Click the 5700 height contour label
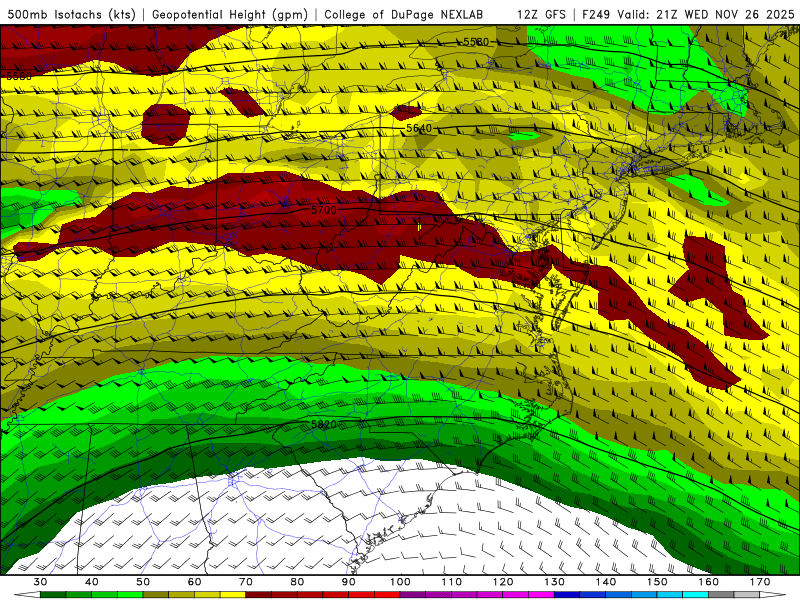The height and width of the screenshot is (600, 800). [324, 210]
